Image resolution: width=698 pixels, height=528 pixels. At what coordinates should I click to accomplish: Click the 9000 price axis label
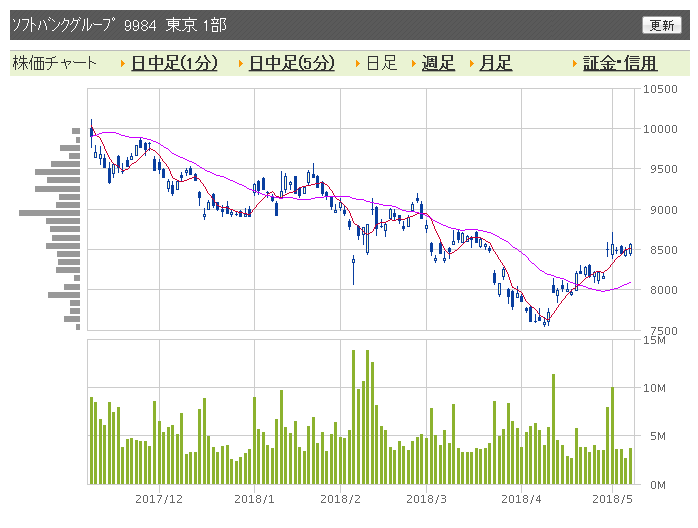(x=663, y=210)
